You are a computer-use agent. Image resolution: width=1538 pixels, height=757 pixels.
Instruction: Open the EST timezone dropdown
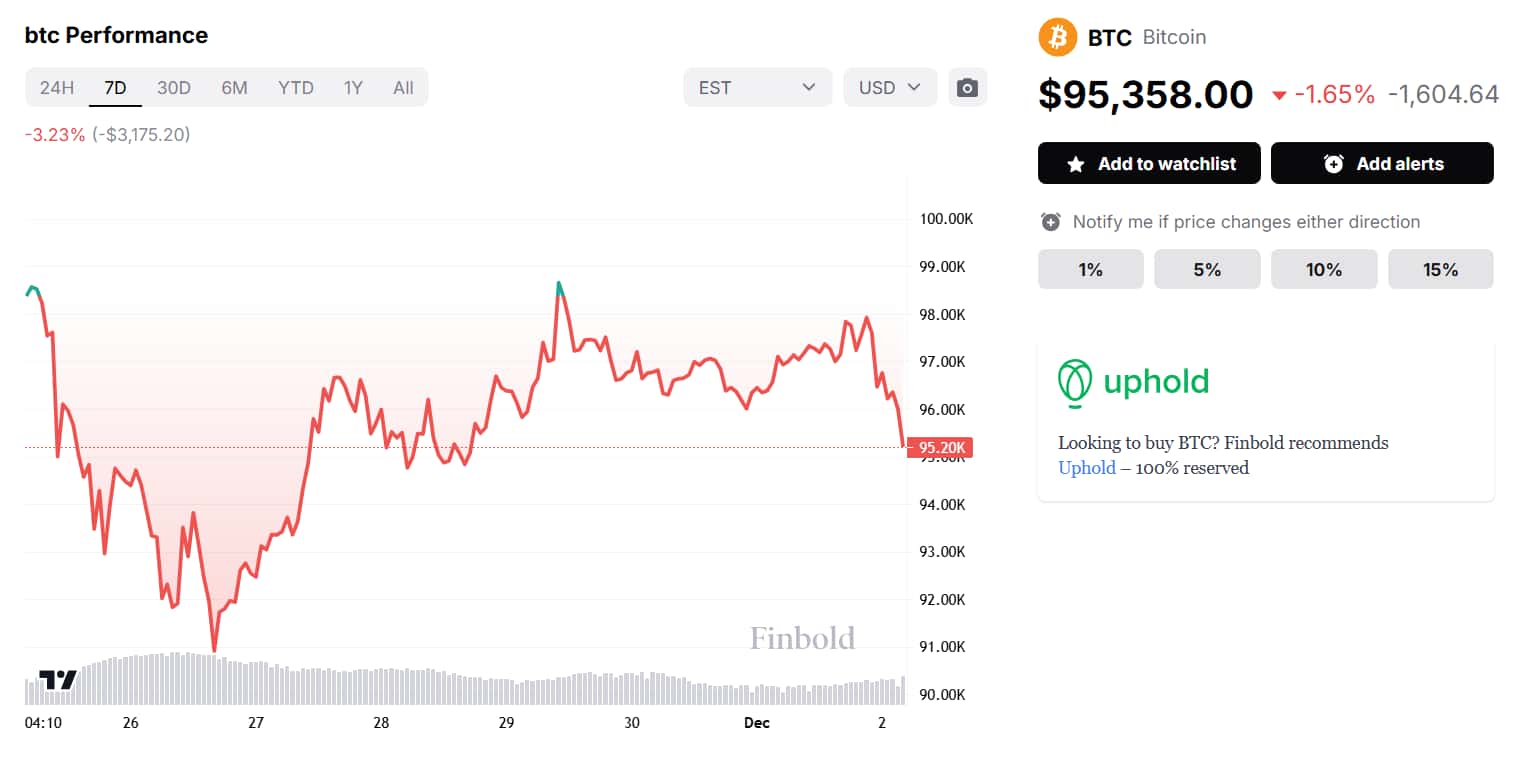(758, 87)
